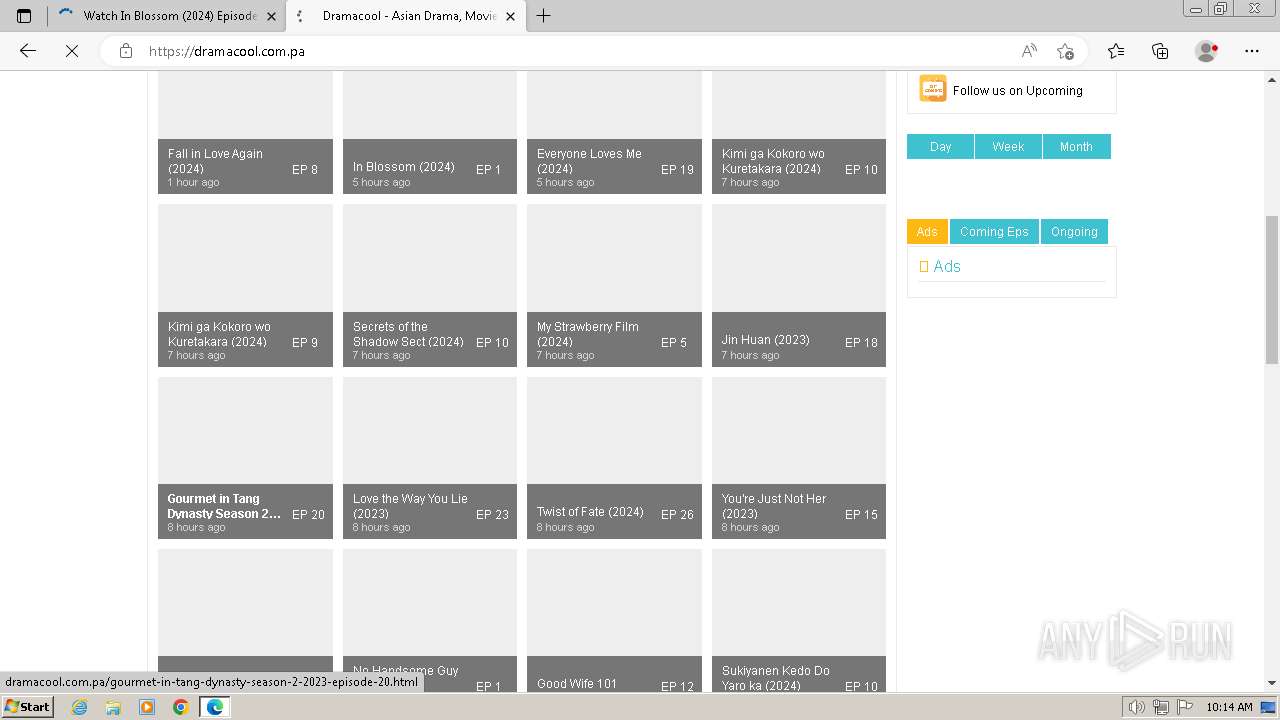Open Kimi ga Kokoro wo Kuretakara EP 9

click(x=245, y=285)
